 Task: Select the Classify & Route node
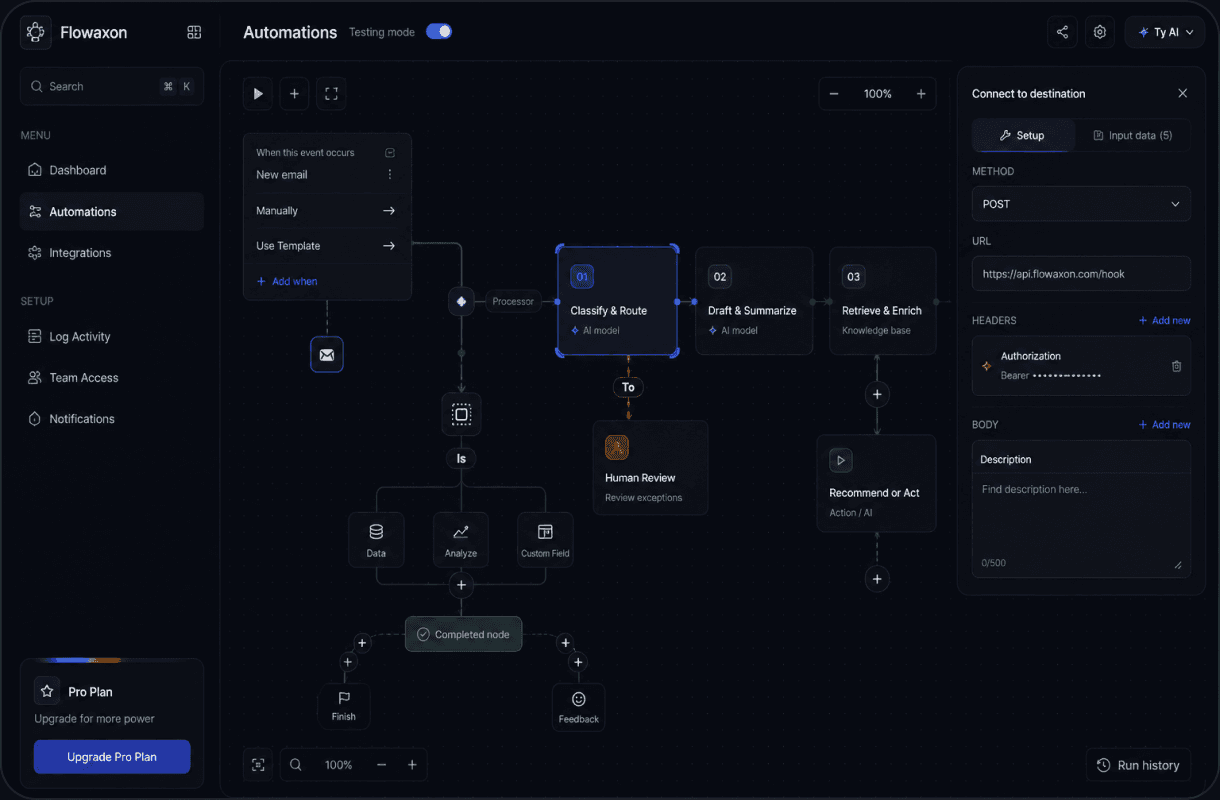617,301
